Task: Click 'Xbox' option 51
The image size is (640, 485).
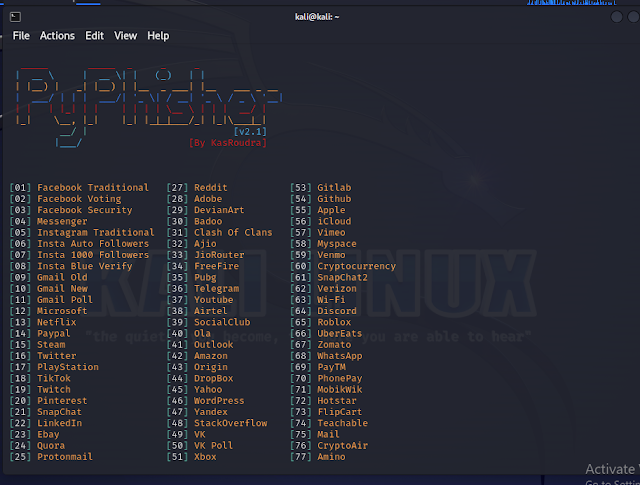Action: coord(205,457)
